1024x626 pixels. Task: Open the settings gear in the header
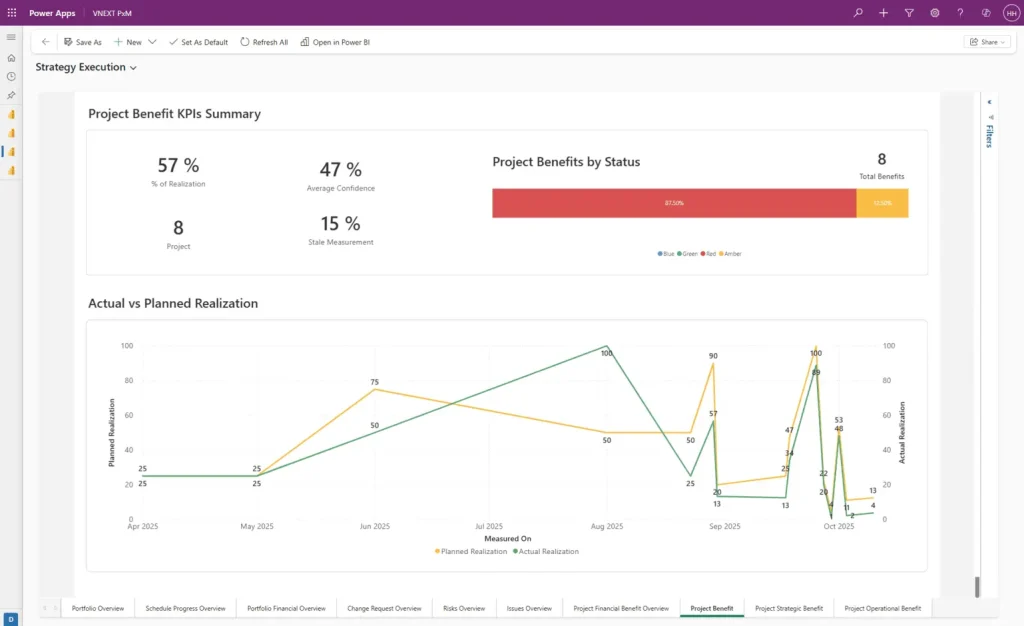tap(935, 13)
